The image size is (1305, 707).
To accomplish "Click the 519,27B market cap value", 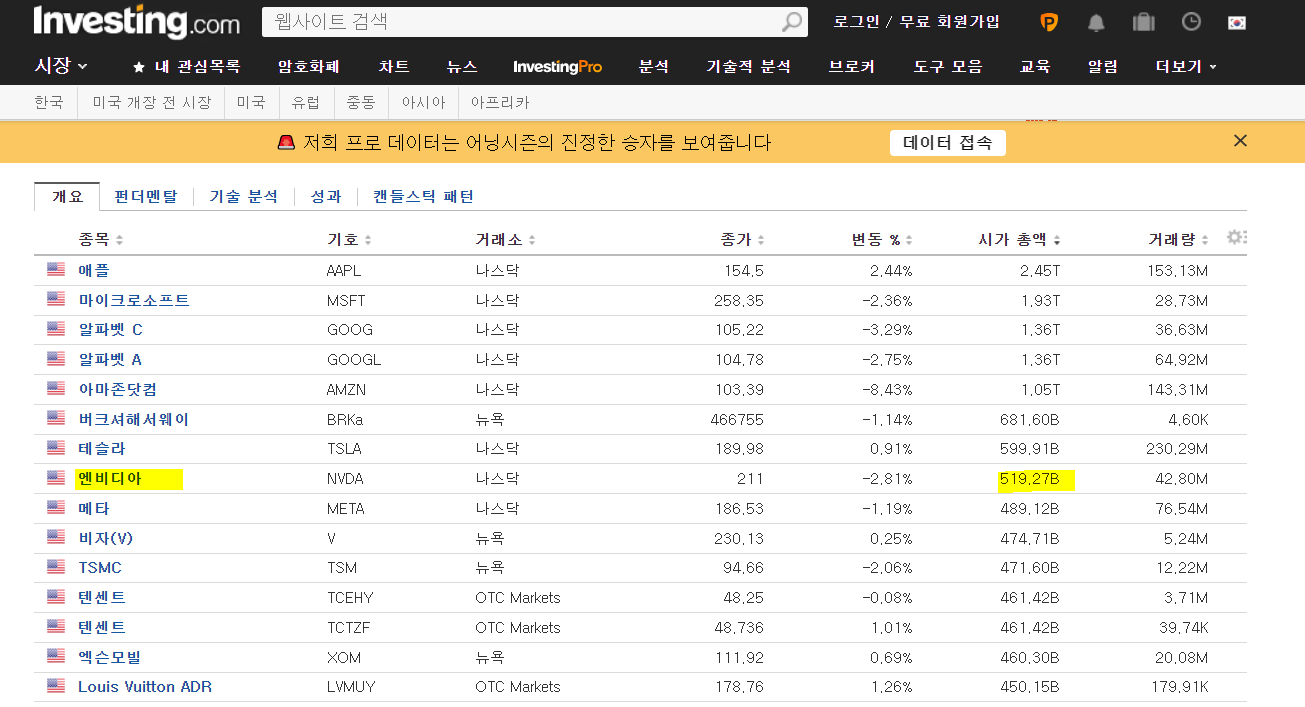I will tap(1029, 479).
